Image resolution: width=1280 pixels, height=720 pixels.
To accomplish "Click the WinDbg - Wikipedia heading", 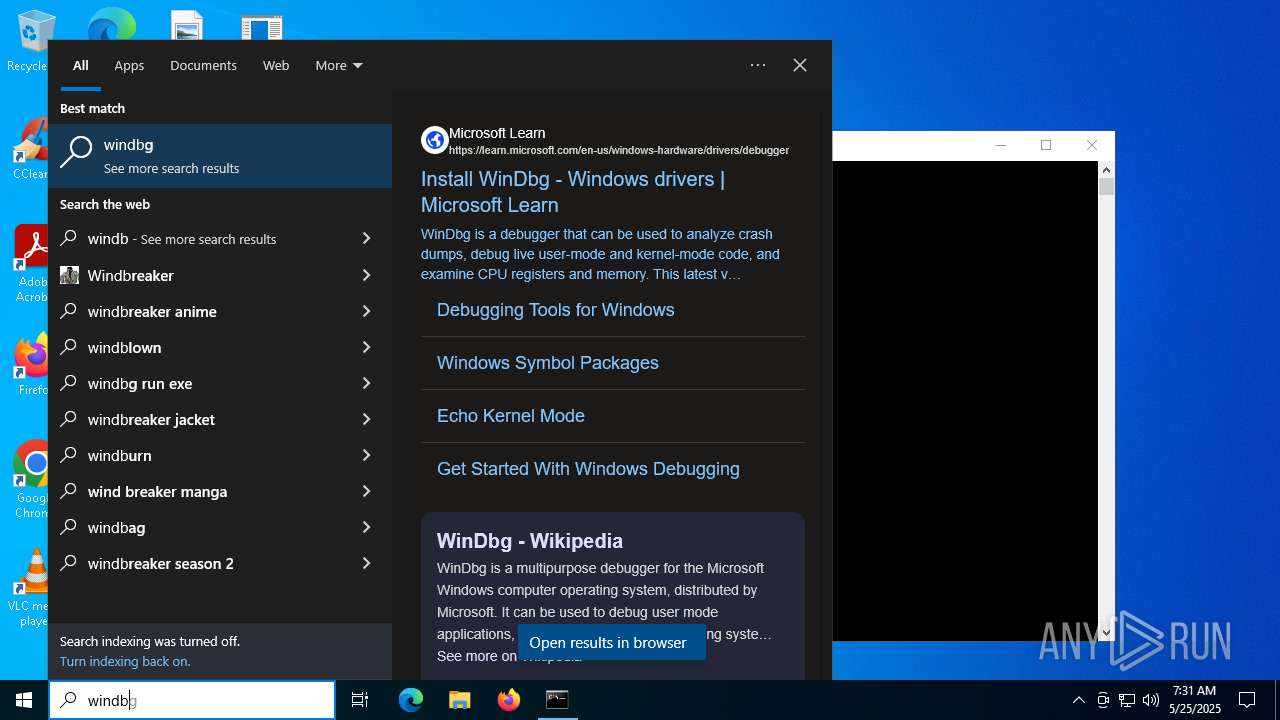I will (x=530, y=541).
